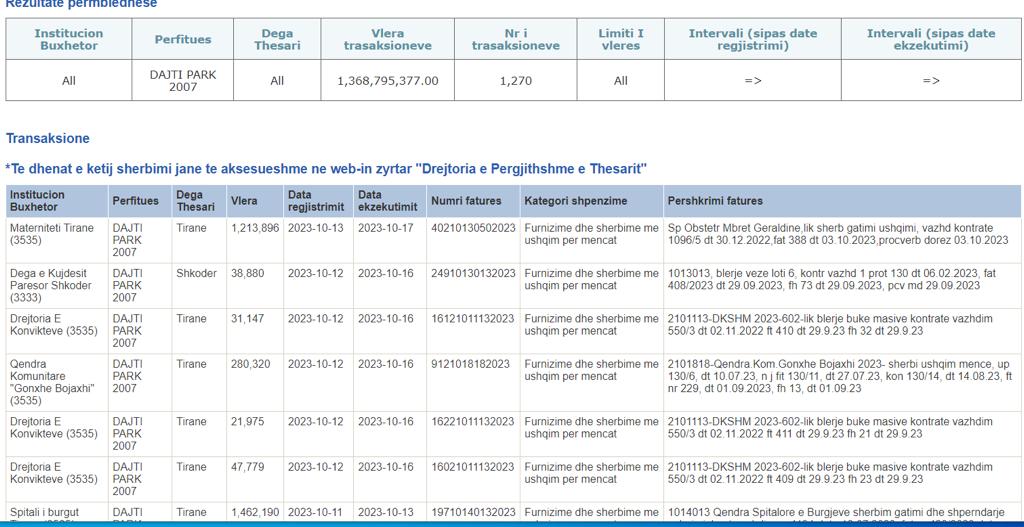The width and height of the screenshot is (1024, 527).
Task: Select the Limiti I vleres summary header
Action: tap(620, 39)
